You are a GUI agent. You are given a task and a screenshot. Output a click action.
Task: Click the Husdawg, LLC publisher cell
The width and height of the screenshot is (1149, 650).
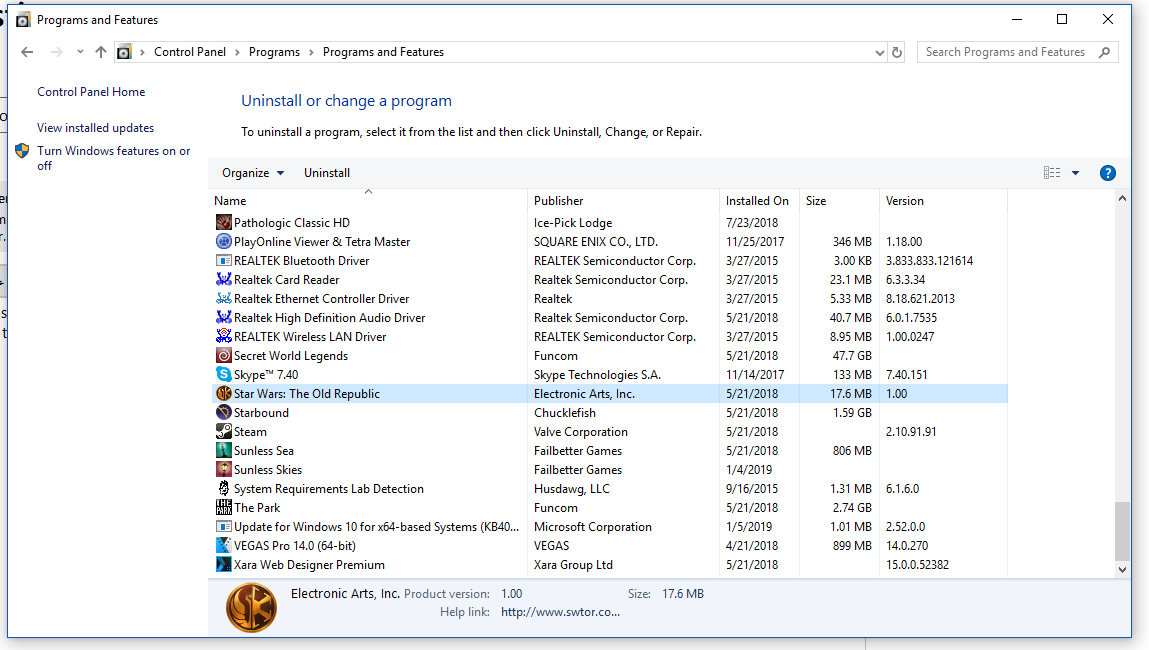572,489
